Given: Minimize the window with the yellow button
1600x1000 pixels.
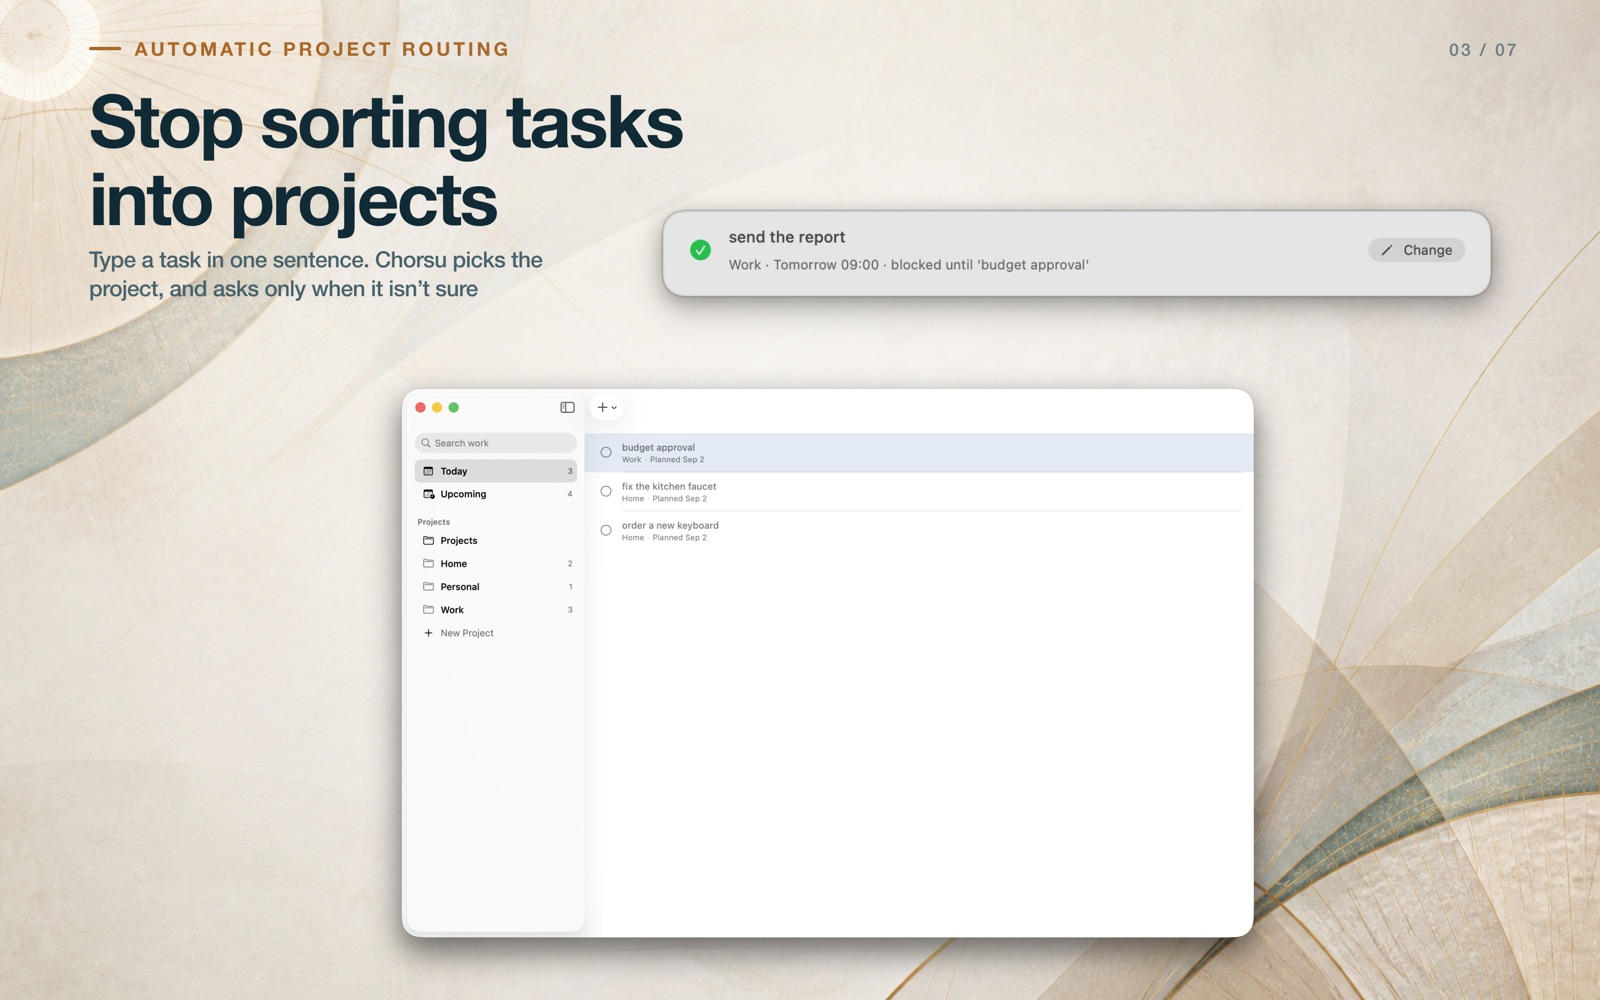Looking at the screenshot, I should coord(437,407).
